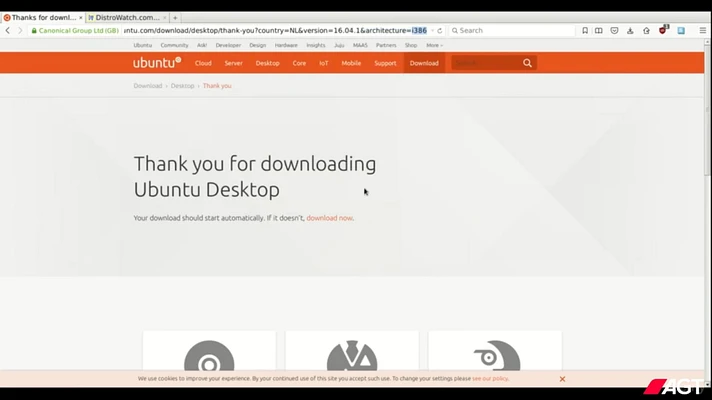Open the URL history dropdown arrow
The image size is (712, 400).
coord(432,30)
